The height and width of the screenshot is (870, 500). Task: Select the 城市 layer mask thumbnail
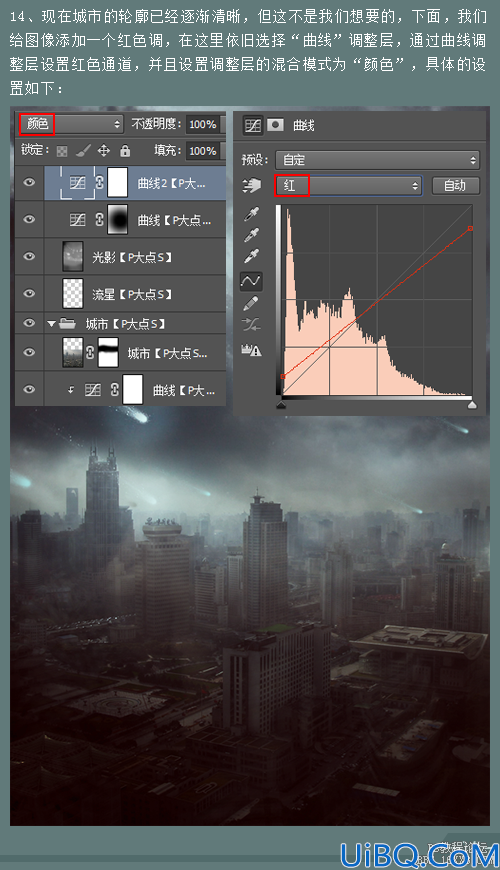tap(108, 352)
